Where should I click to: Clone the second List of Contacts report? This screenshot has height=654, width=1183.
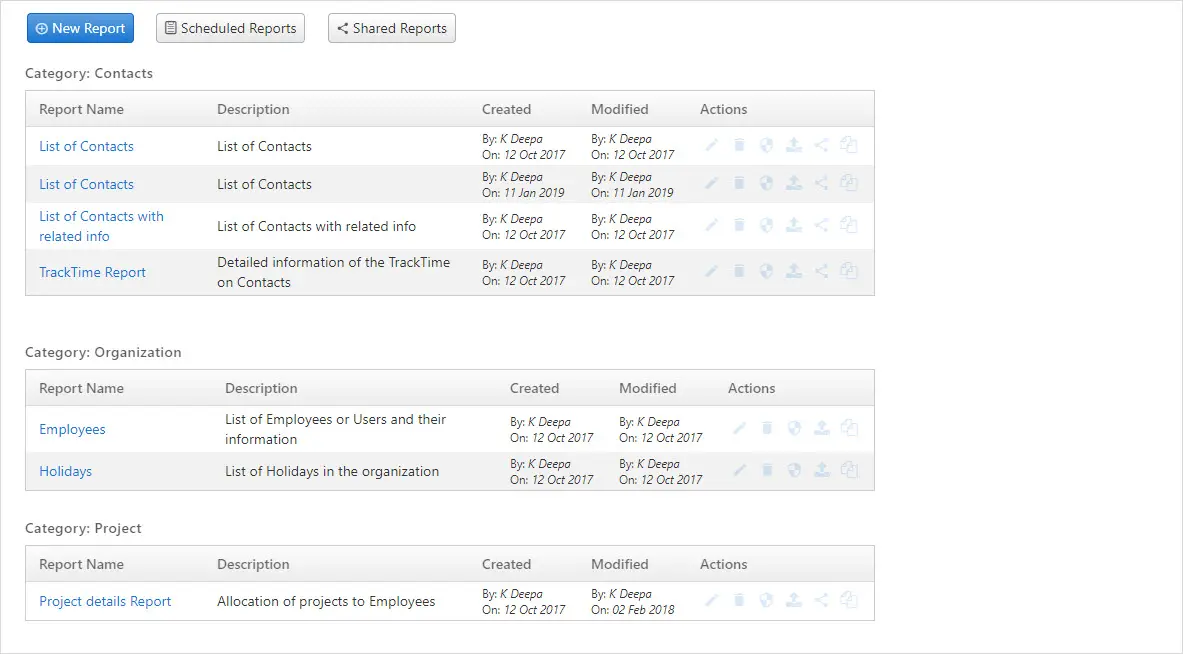click(849, 183)
